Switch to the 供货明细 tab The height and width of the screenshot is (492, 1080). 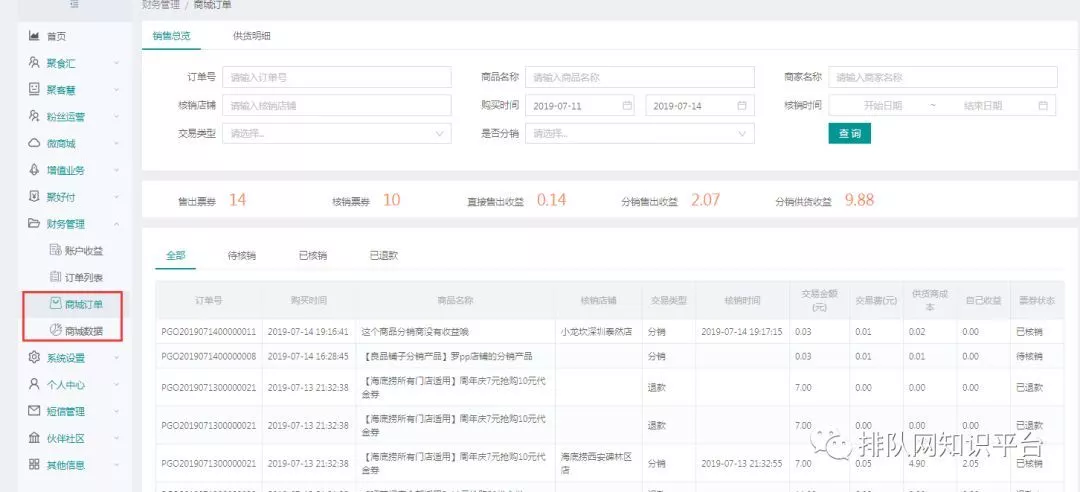tap(251, 36)
